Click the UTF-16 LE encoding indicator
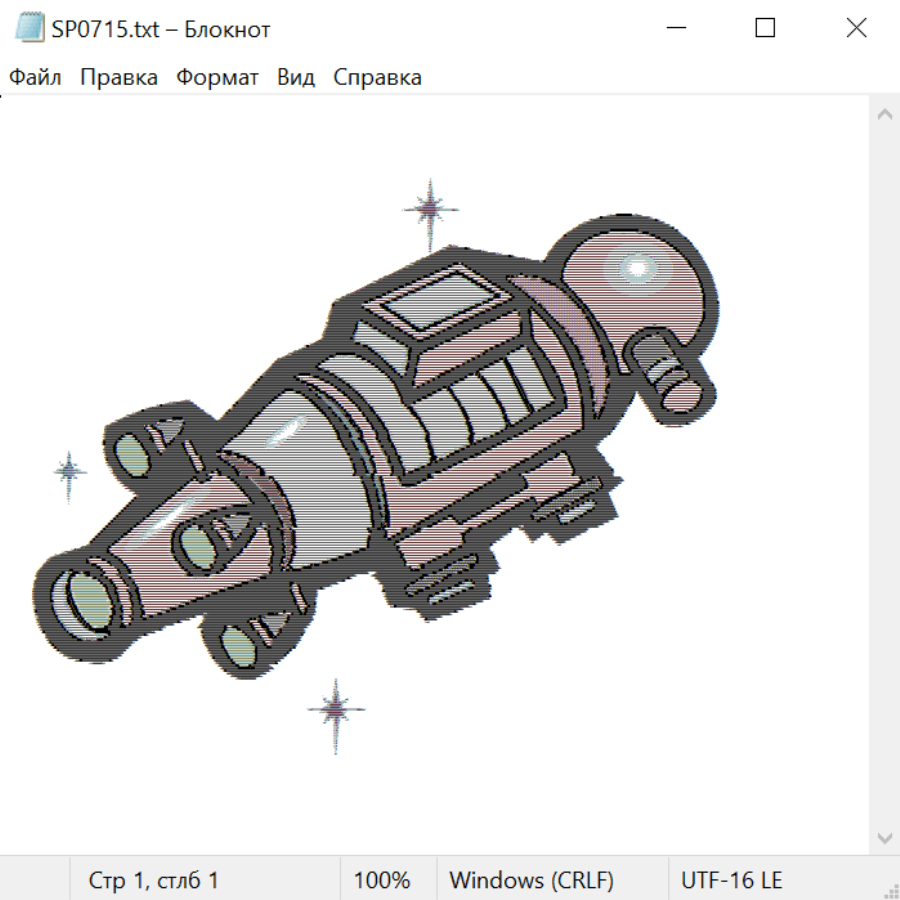Screen dimensions: 900x900 731,880
